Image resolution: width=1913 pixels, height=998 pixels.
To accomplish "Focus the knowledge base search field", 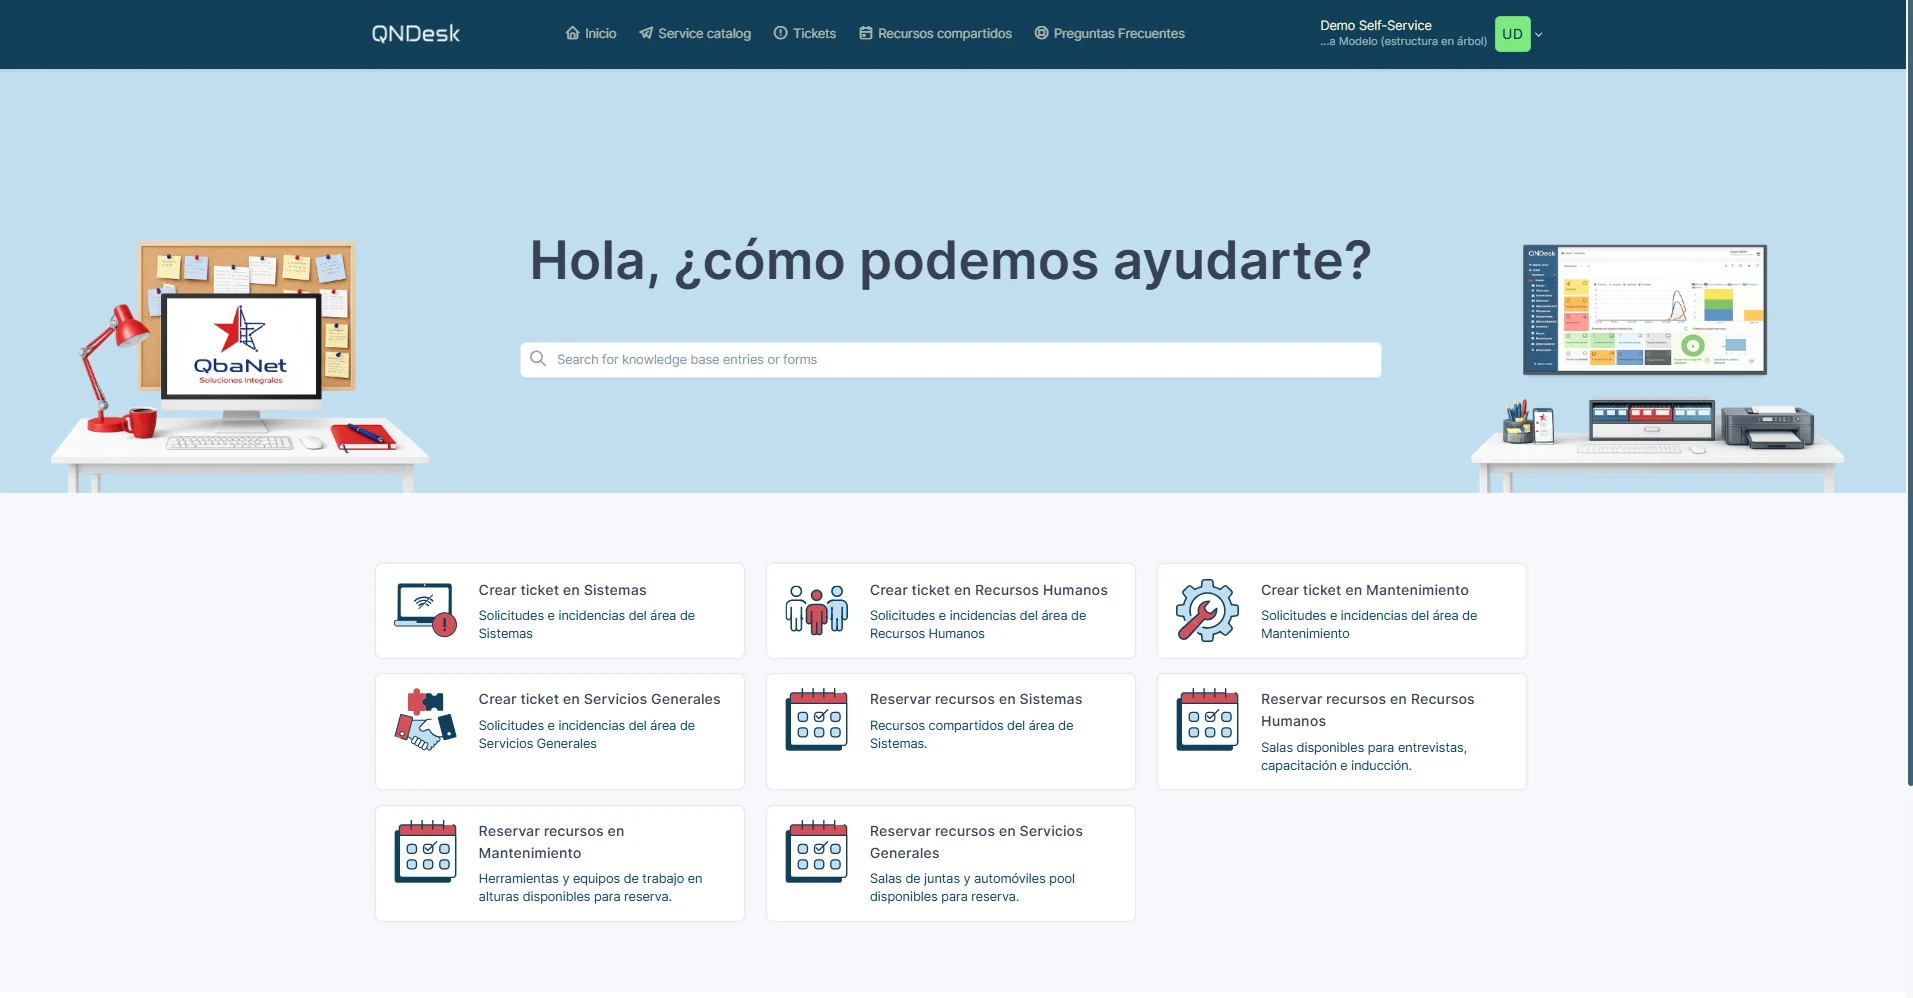I will [x=951, y=360].
